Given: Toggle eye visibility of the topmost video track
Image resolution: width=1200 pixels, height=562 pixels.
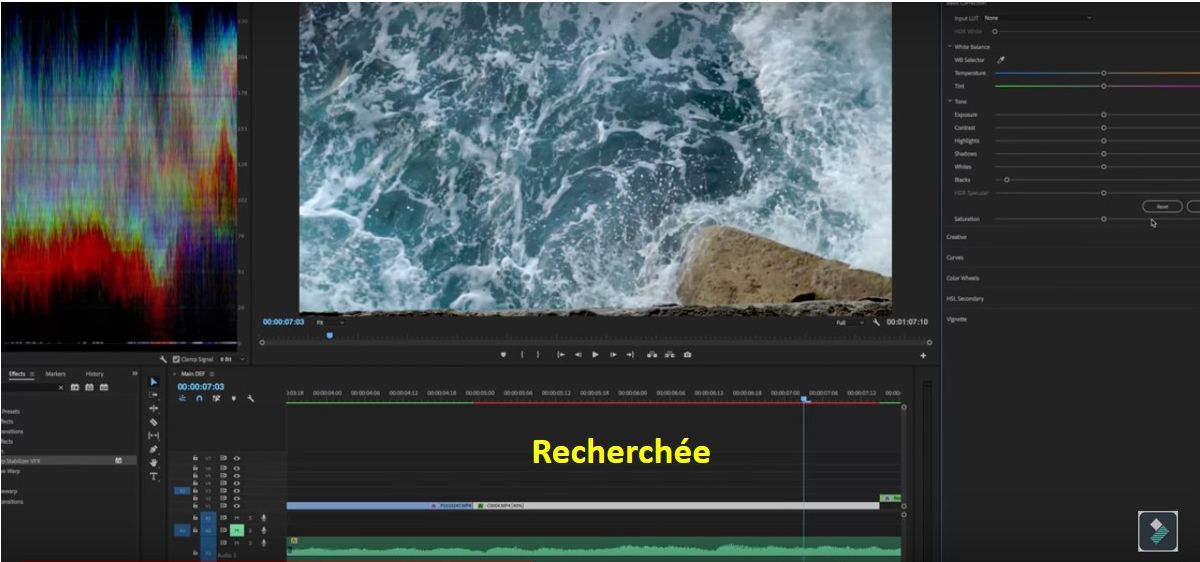Looking at the screenshot, I should point(237,458).
